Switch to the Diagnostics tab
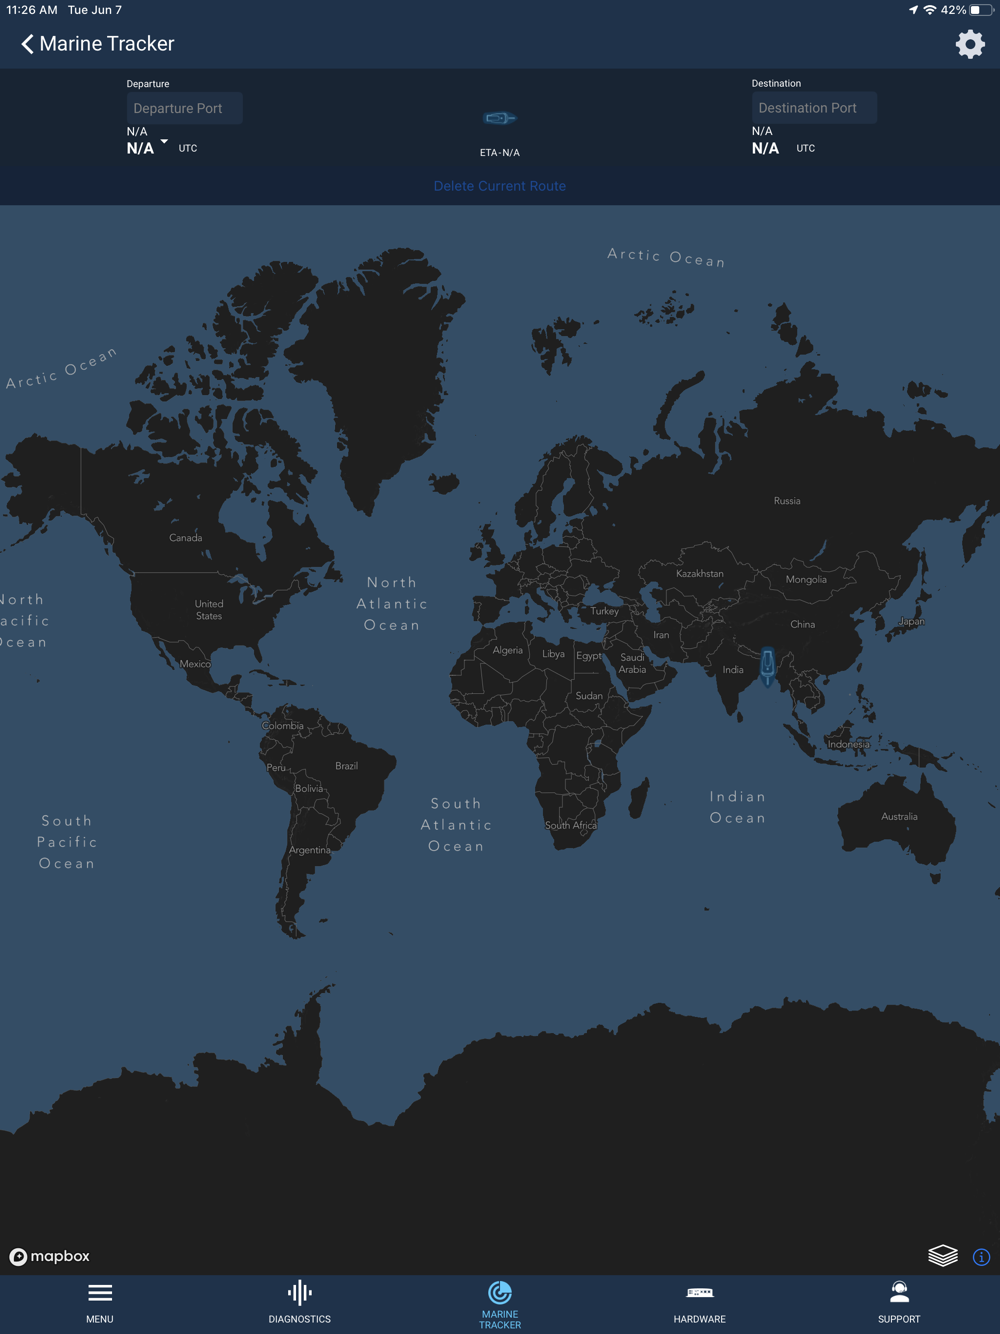The image size is (1000, 1334). click(x=300, y=1303)
